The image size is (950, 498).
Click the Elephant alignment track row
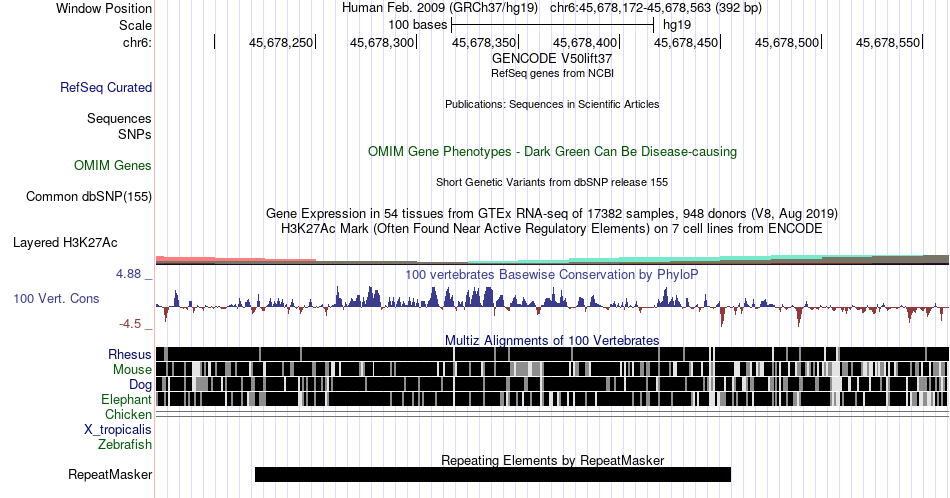click(552, 399)
